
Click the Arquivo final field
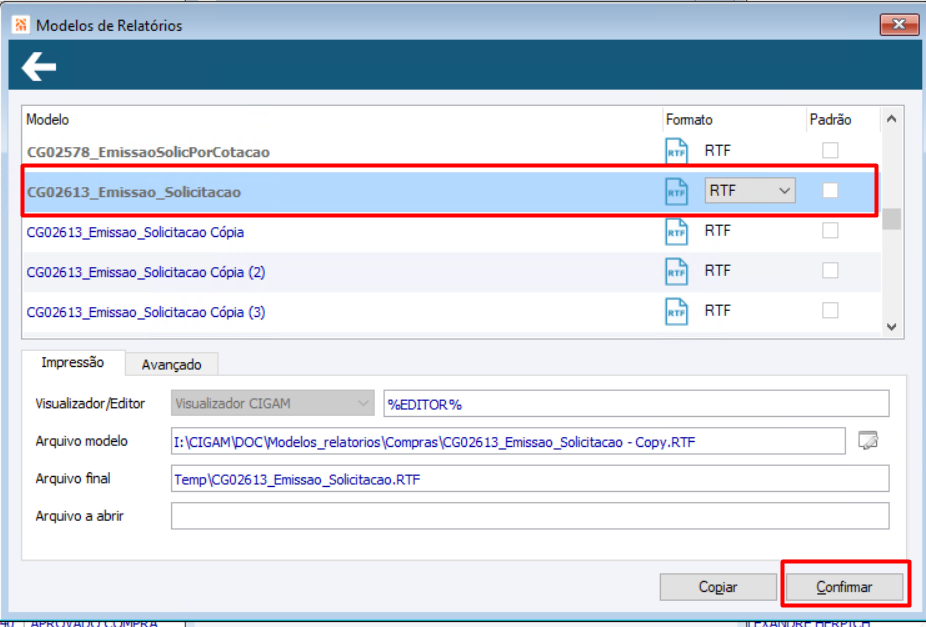(x=530, y=479)
